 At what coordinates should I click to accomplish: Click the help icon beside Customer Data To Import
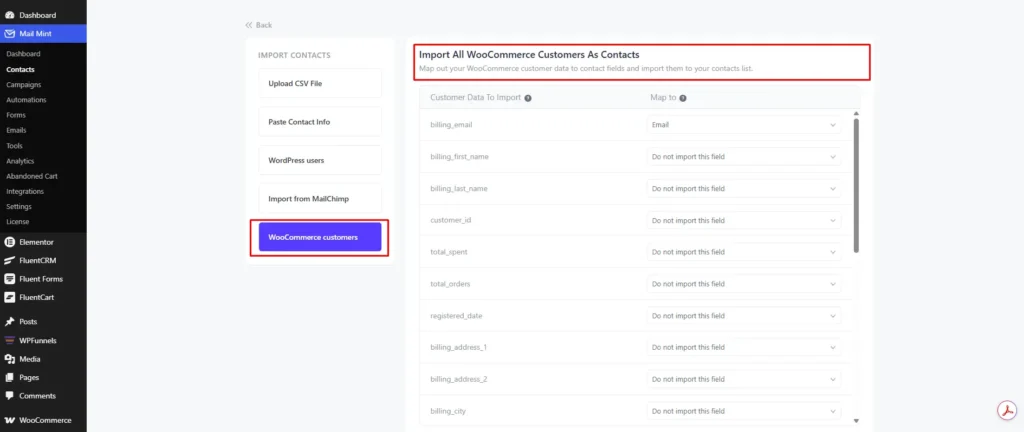click(528, 98)
